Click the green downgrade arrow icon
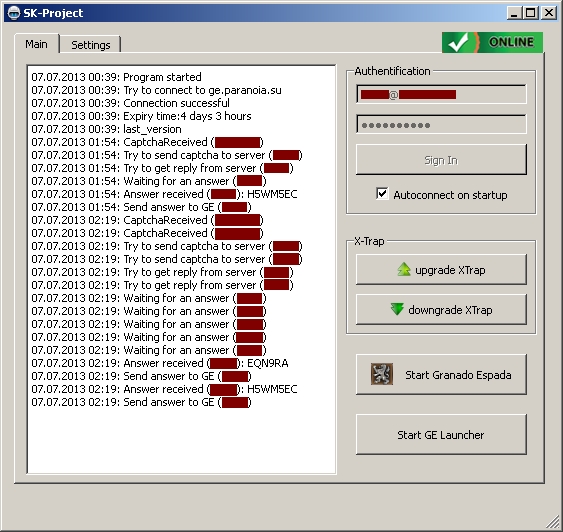The width and height of the screenshot is (563, 532). coord(397,309)
